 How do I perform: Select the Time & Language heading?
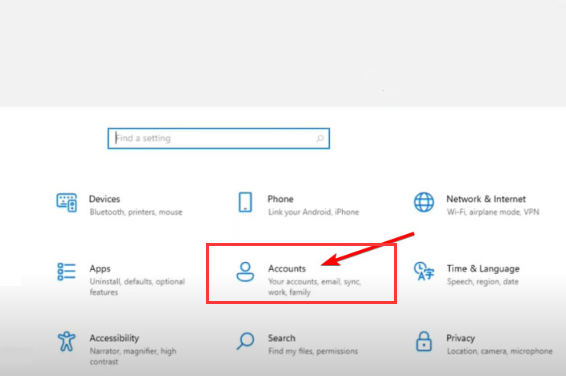483,269
